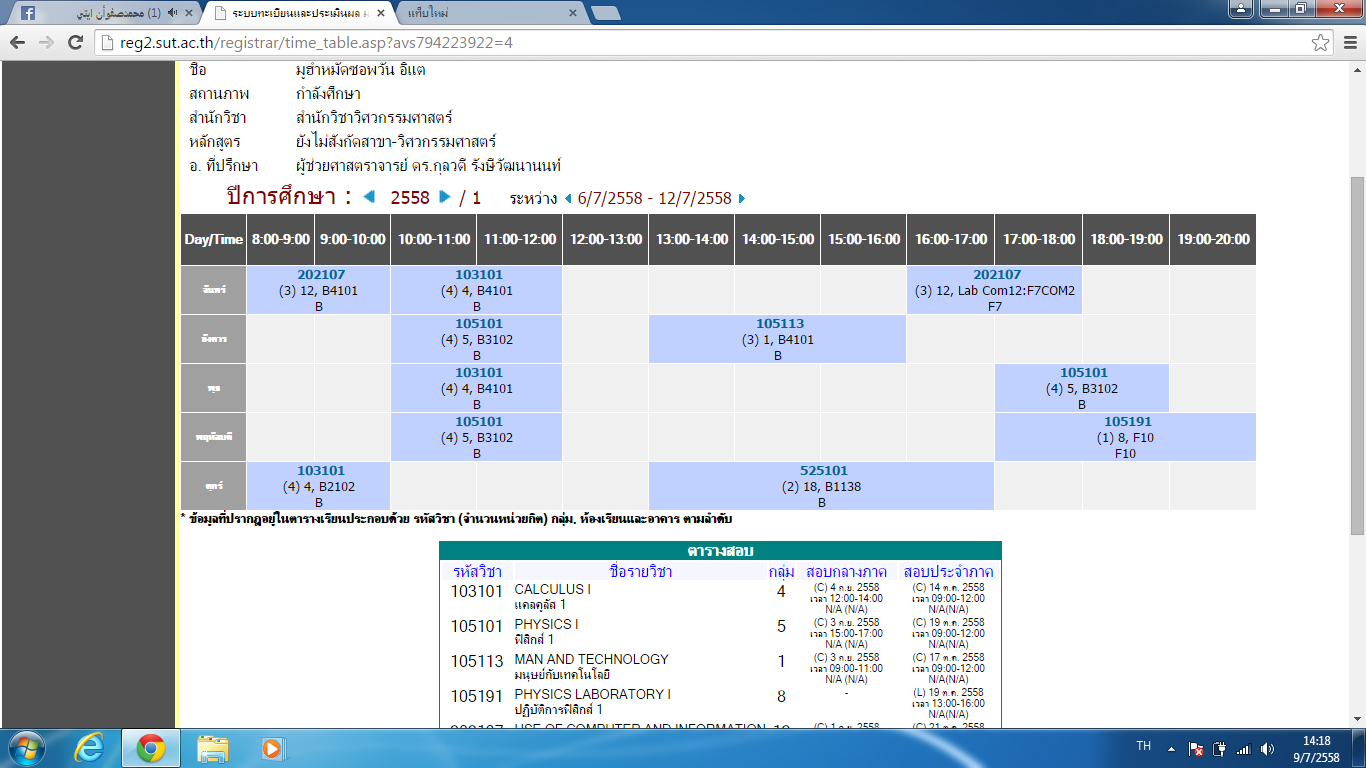Click the browser back arrow button

(x=18, y=43)
